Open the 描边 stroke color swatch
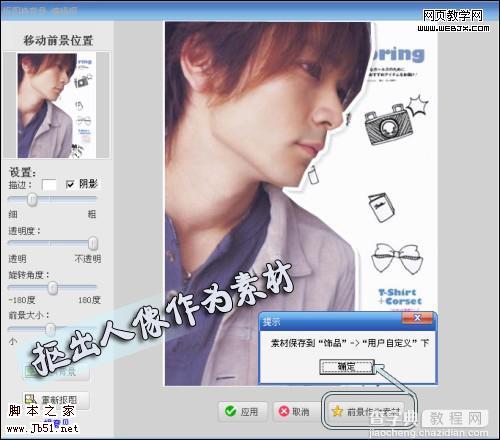Image resolution: width=500 pixels, height=440 pixels. tap(49, 185)
